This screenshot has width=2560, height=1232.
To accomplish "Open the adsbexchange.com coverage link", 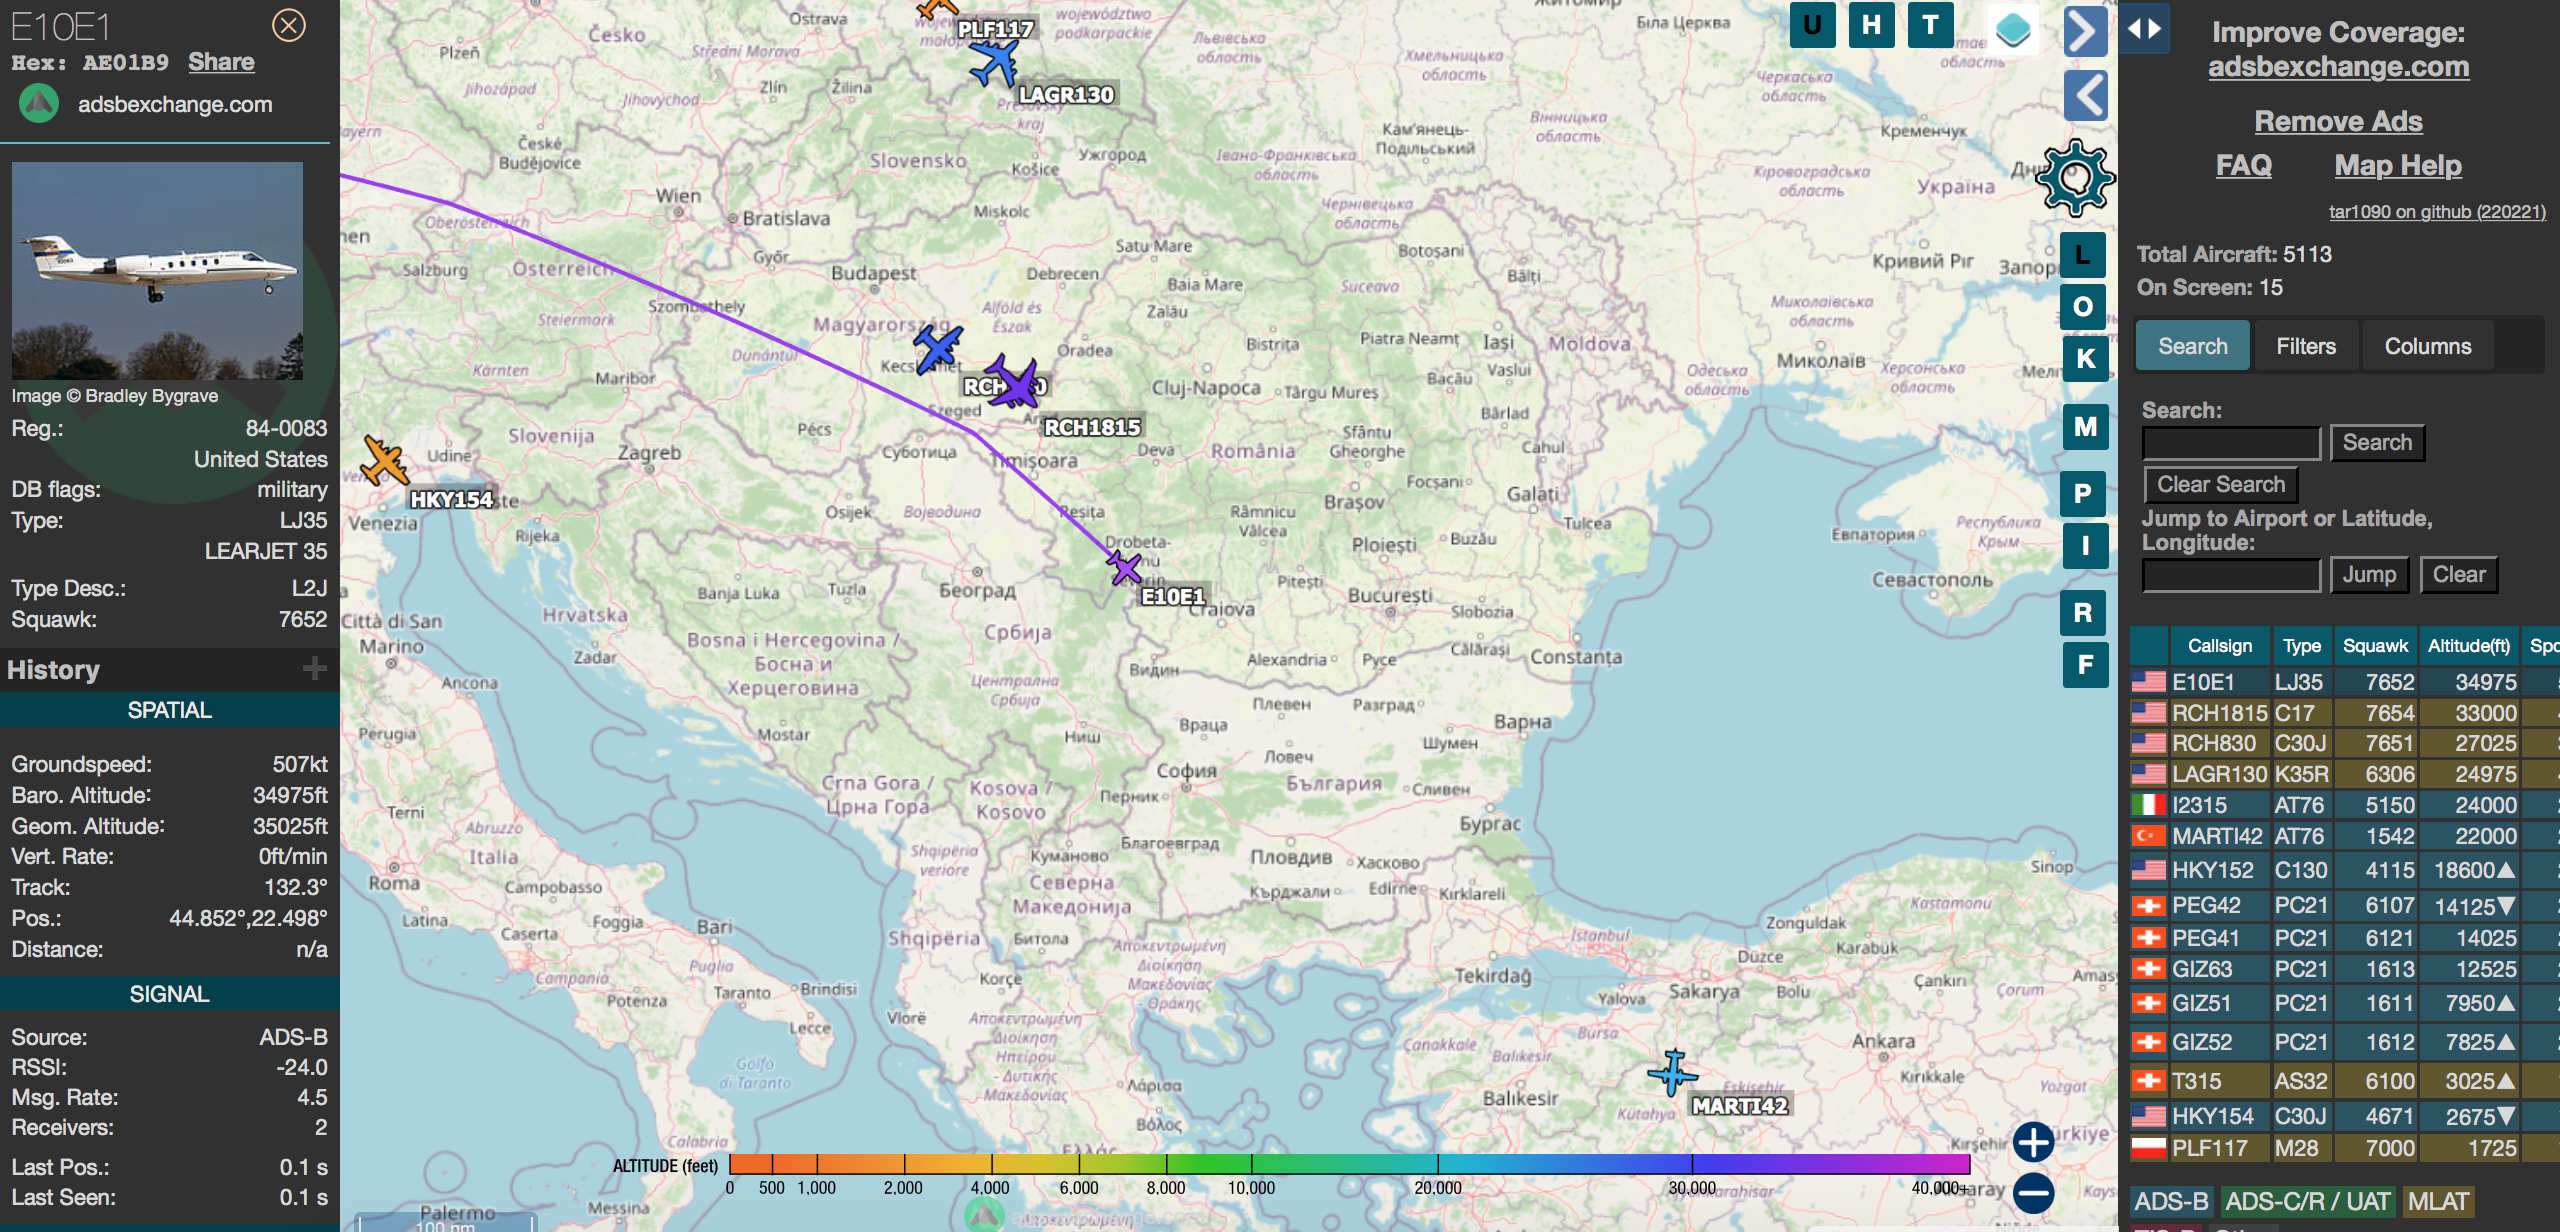I will [2338, 67].
